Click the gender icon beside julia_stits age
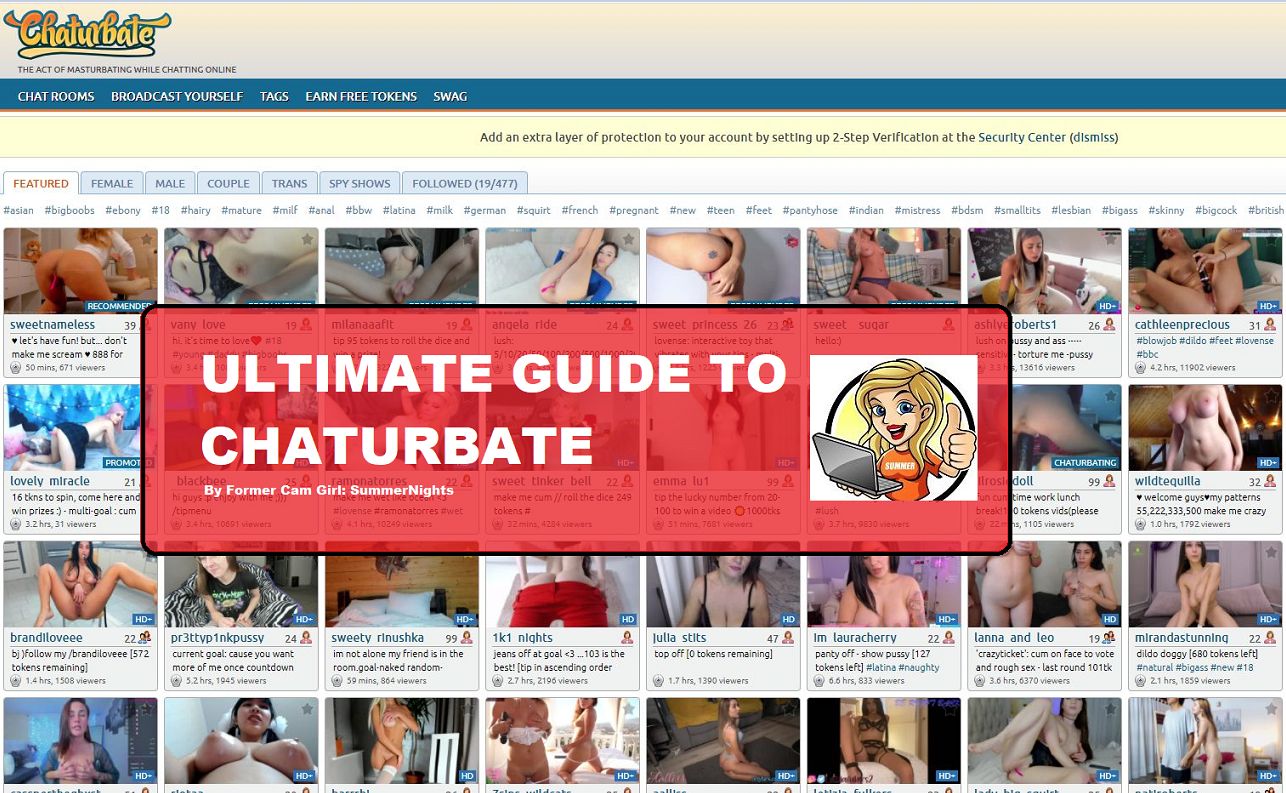Image resolution: width=1286 pixels, height=793 pixels. (x=788, y=638)
